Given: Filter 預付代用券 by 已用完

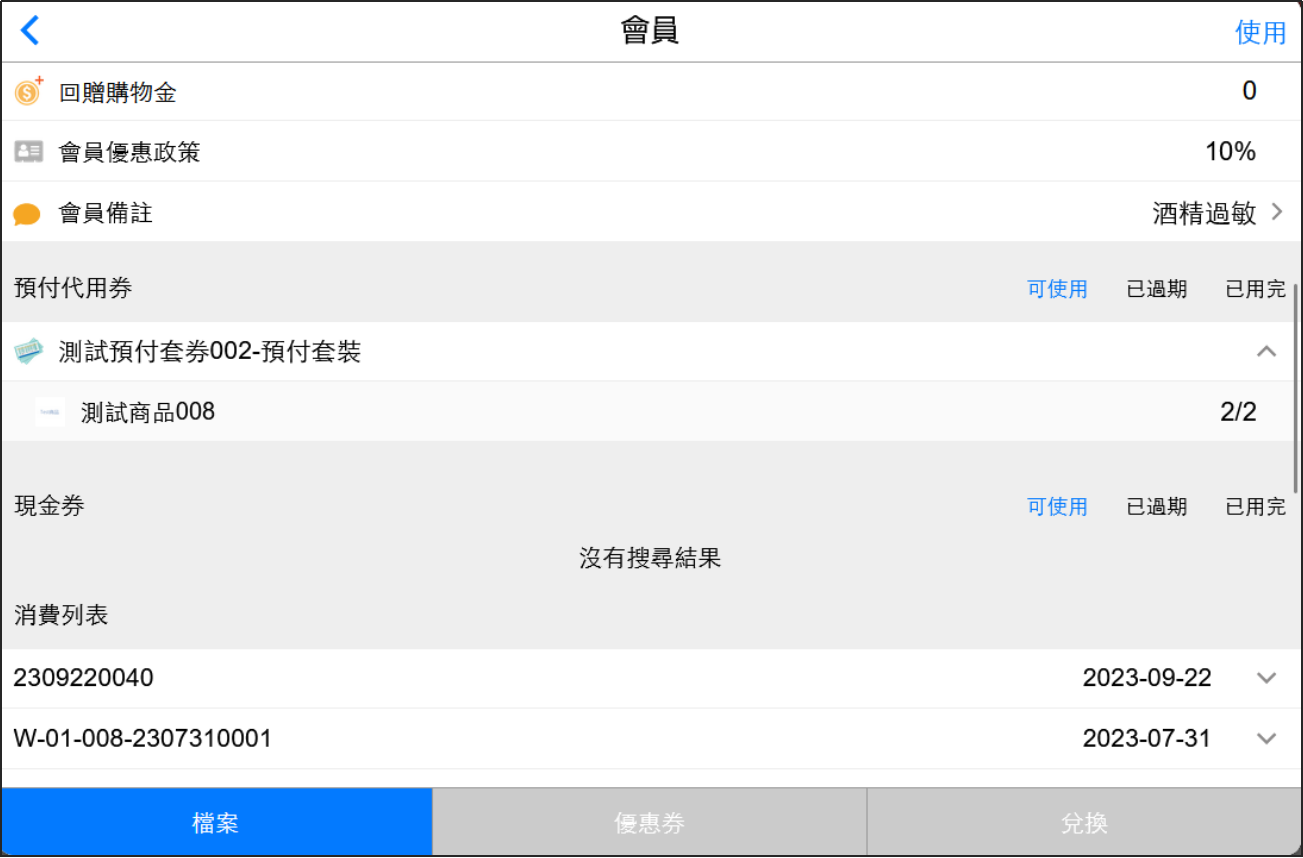Looking at the screenshot, I should click(1255, 290).
